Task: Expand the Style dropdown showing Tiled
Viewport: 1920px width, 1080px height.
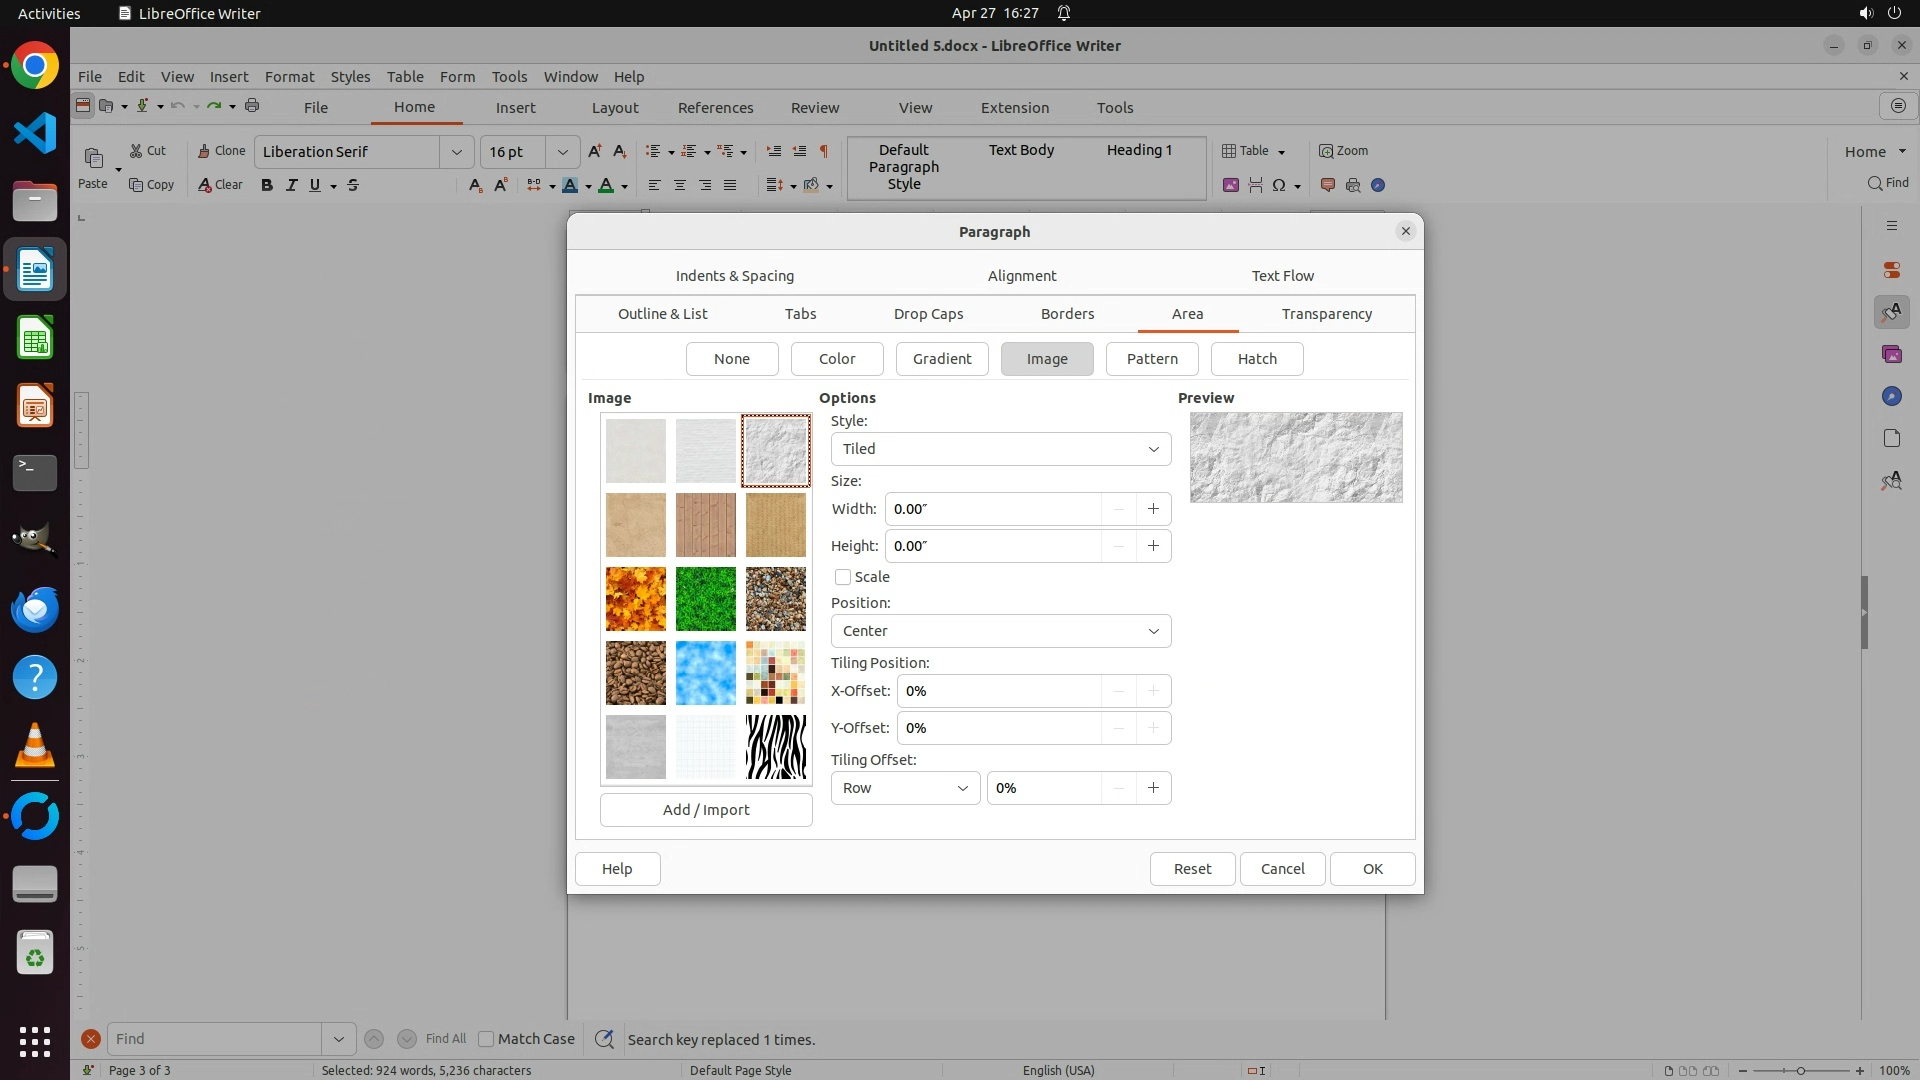Action: click(1000, 449)
